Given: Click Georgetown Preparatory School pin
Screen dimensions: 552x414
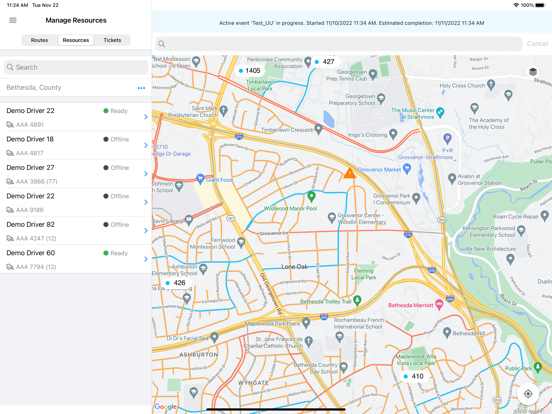Looking at the screenshot, I should click(381, 99).
